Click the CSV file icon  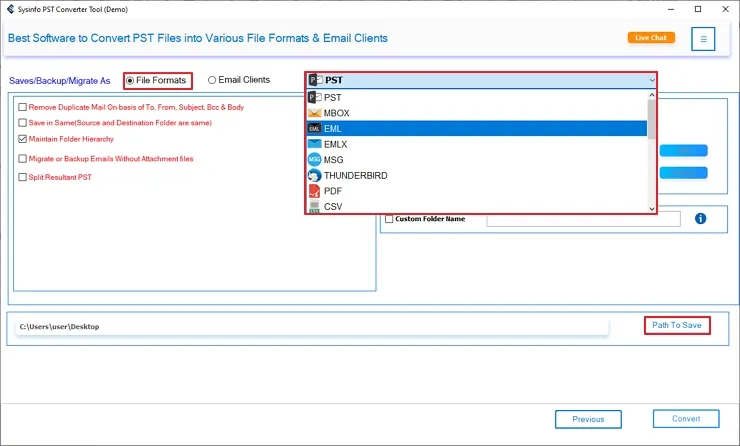click(x=314, y=206)
